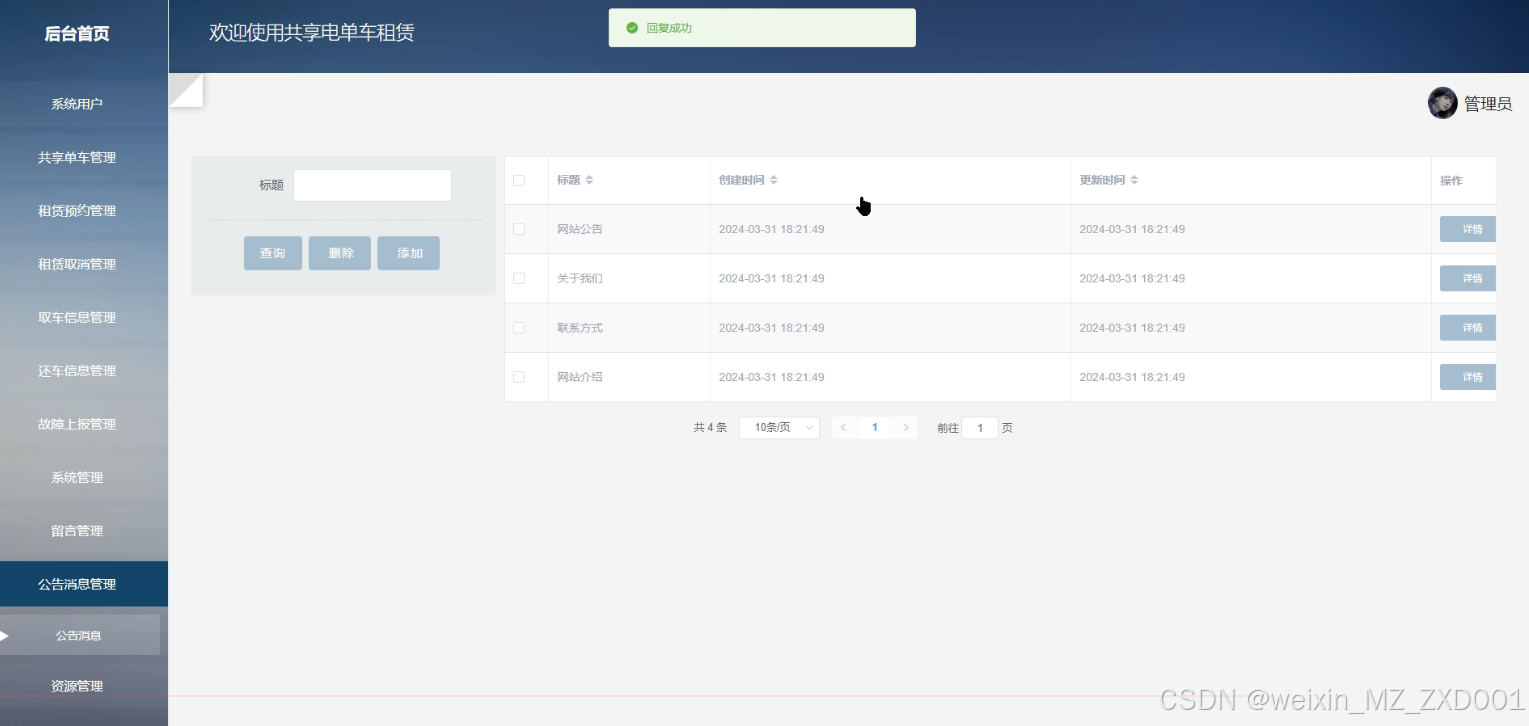The height and width of the screenshot is (726, 1529).
Task: Open 详情 for 网站介绍 row
Action: click(x=1468, y=377)
